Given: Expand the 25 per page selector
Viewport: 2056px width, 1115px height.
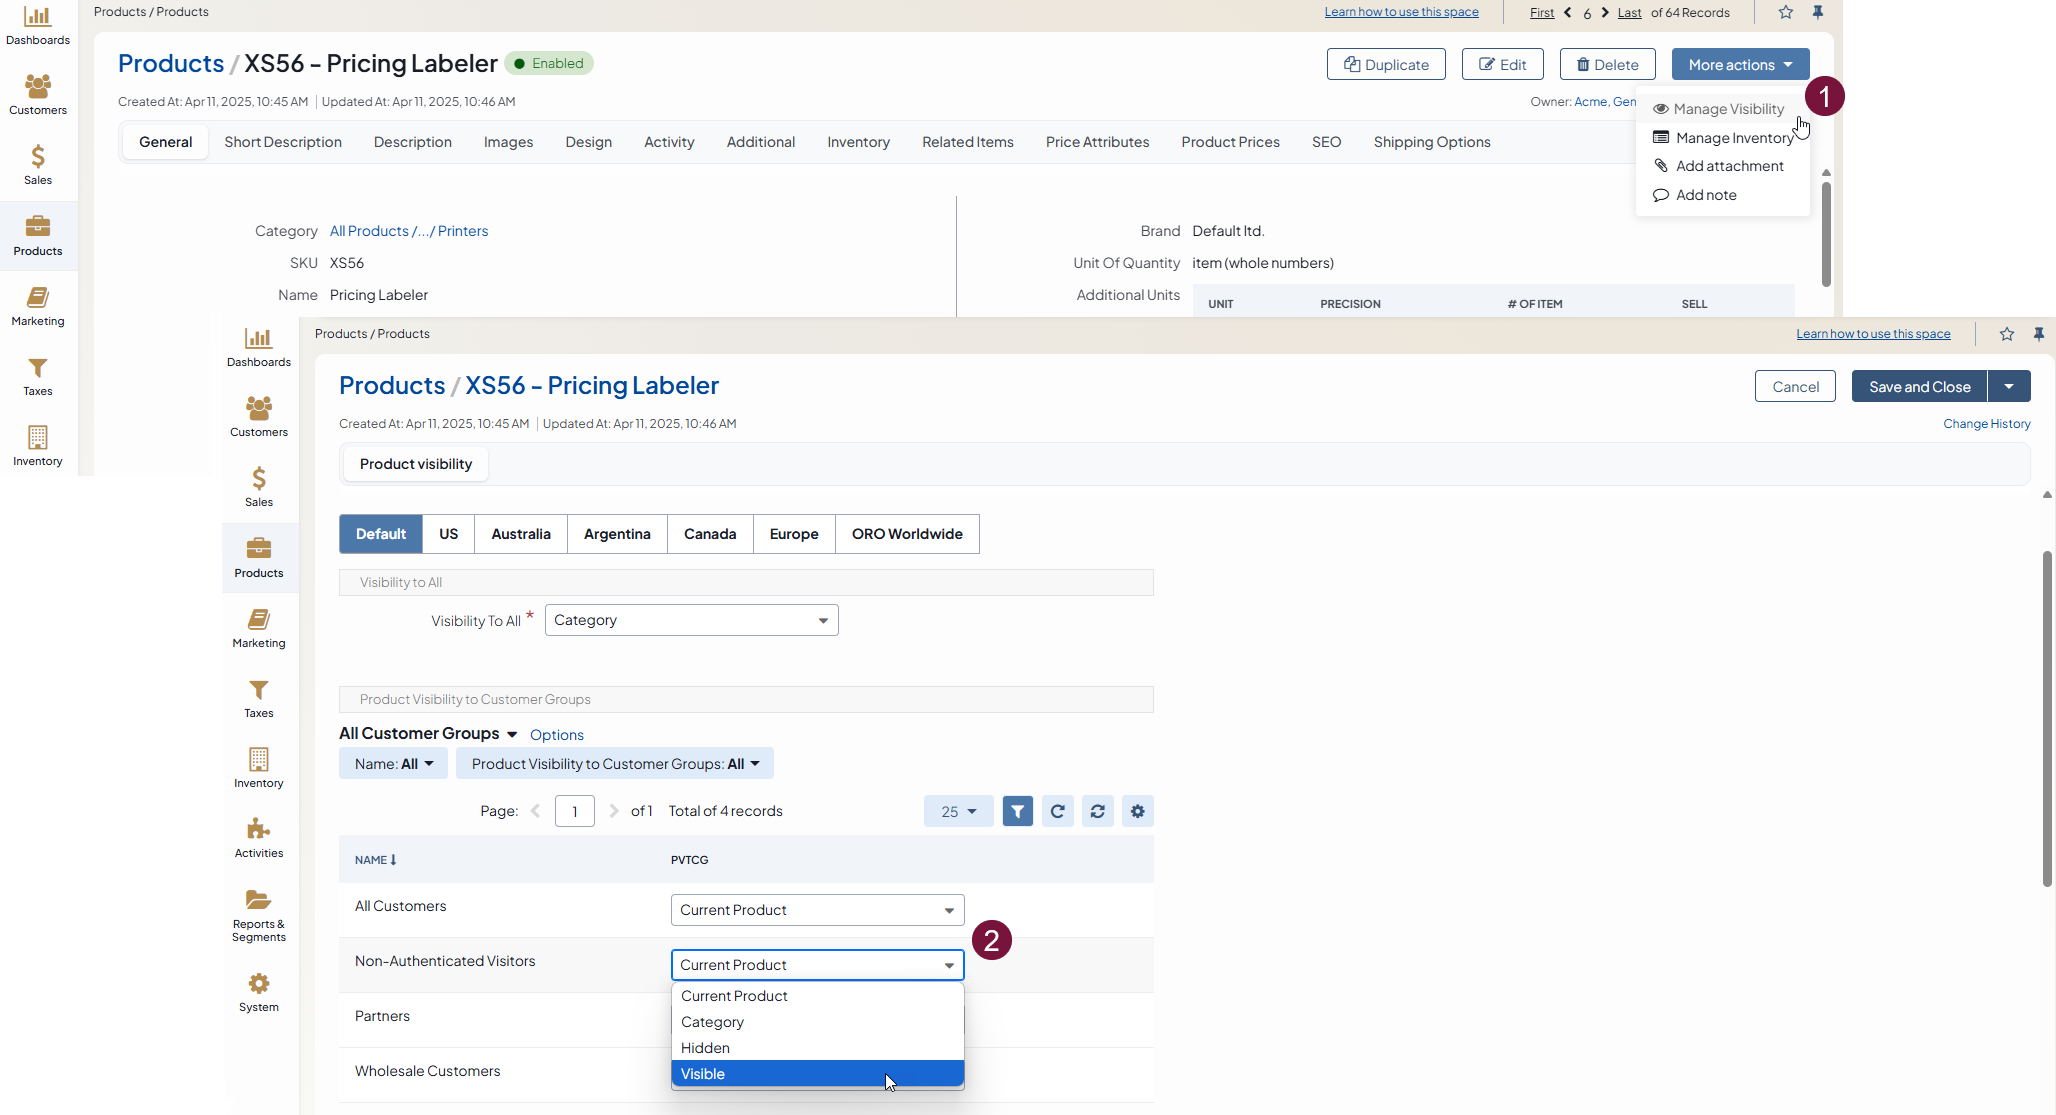Looking at the screenshot, I should click(x=958, y=811).
